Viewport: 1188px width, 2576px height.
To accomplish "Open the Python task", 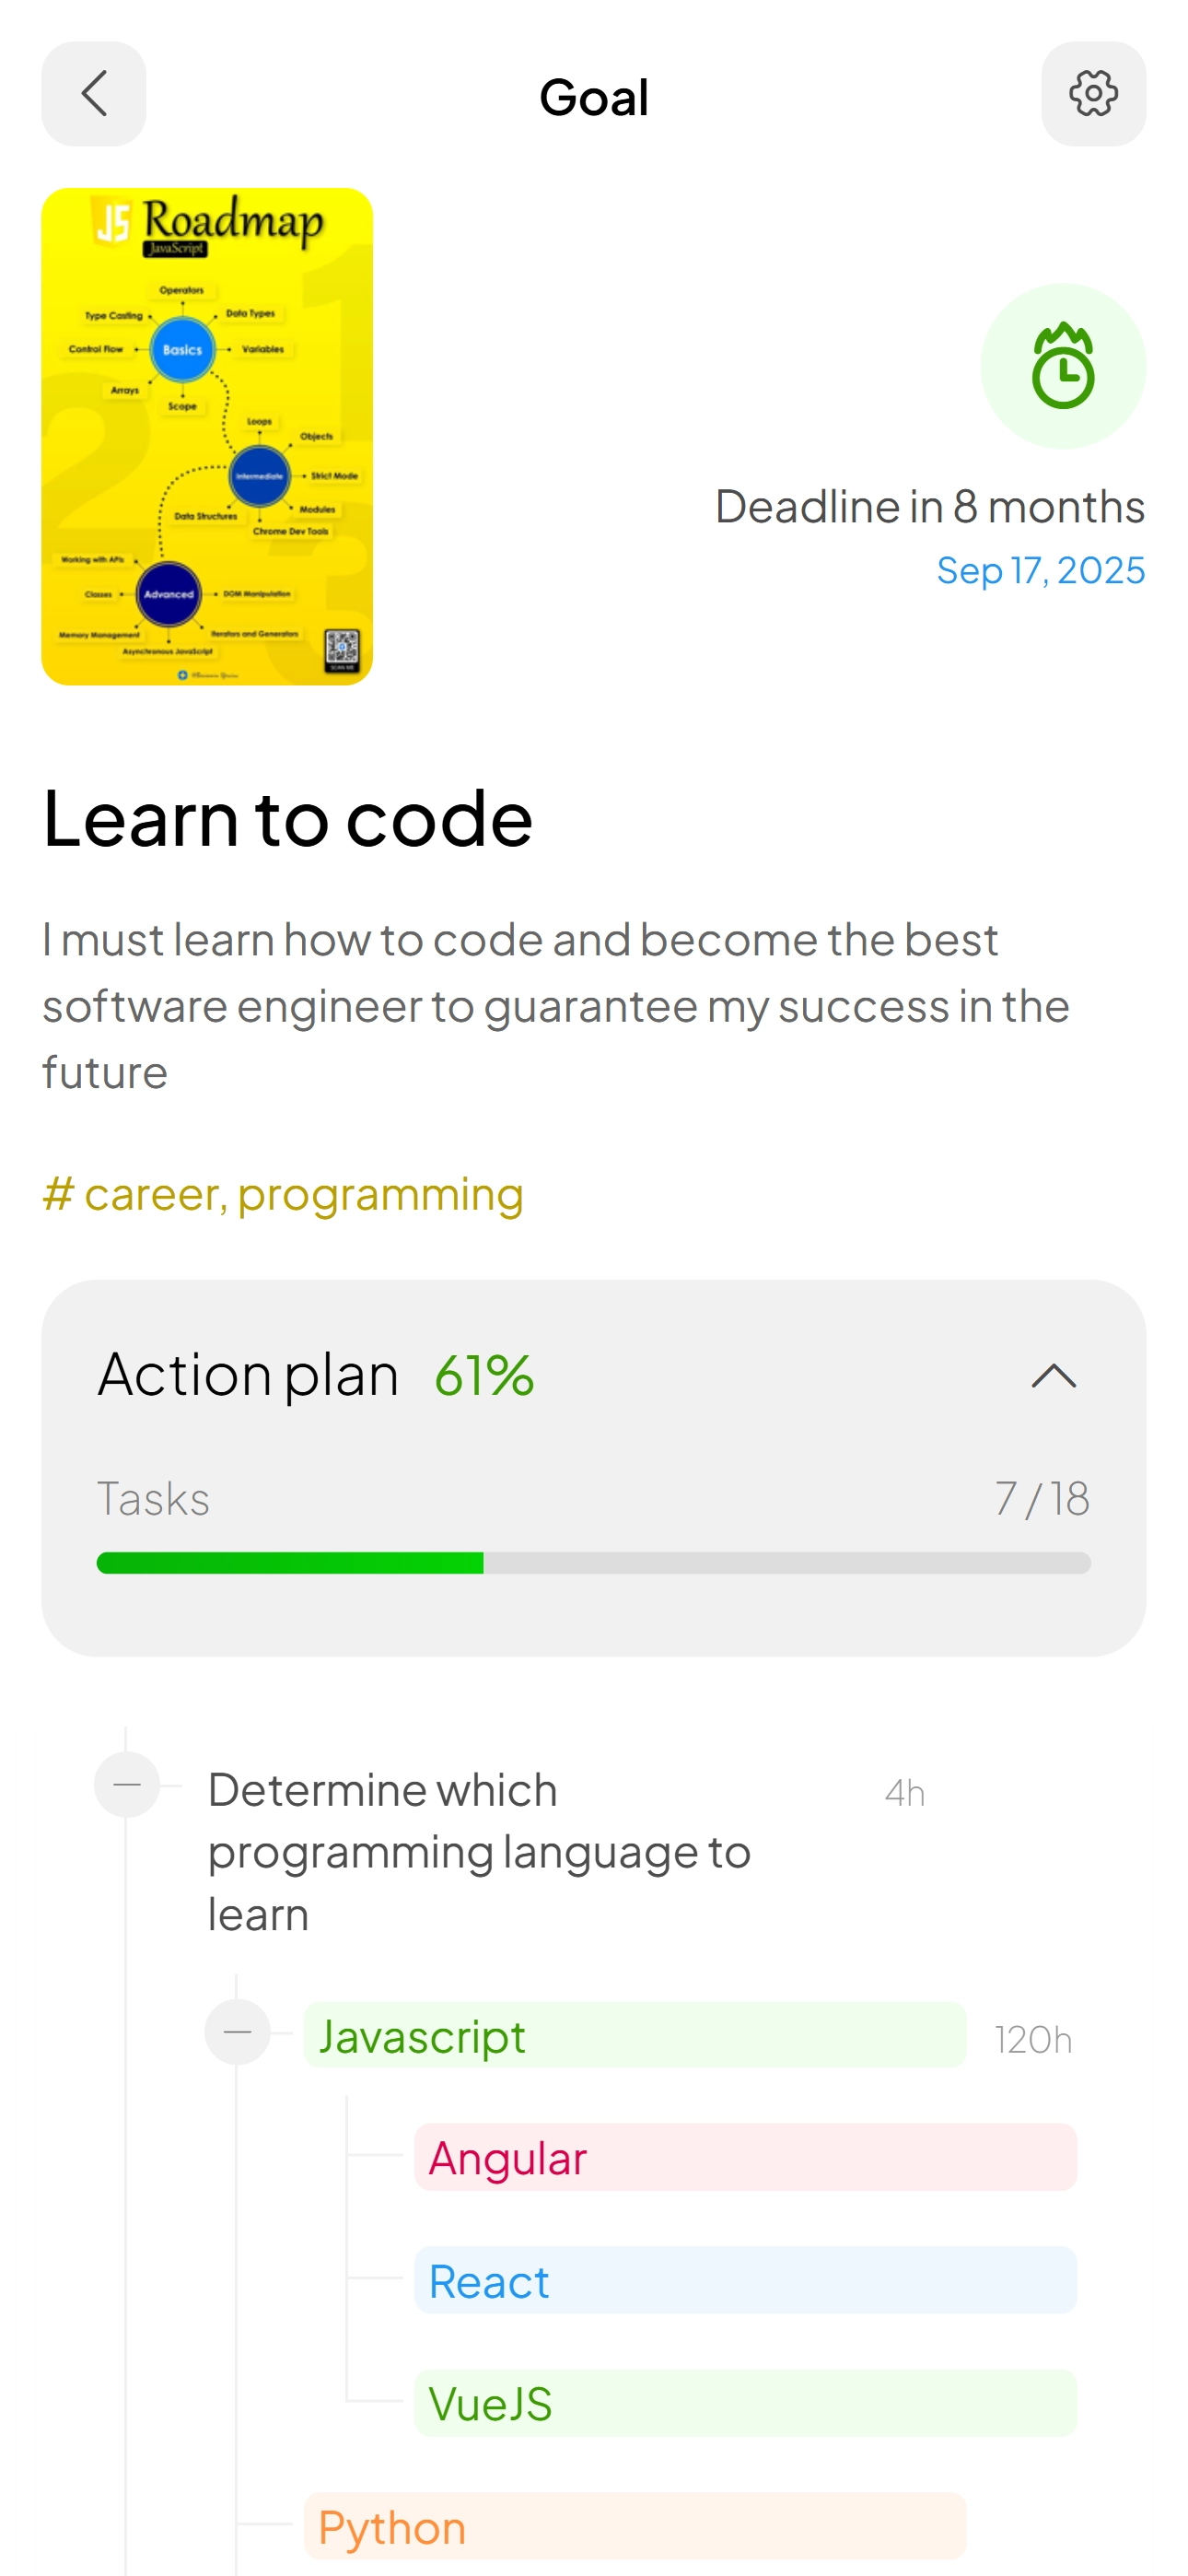I will pos(635,2526).
